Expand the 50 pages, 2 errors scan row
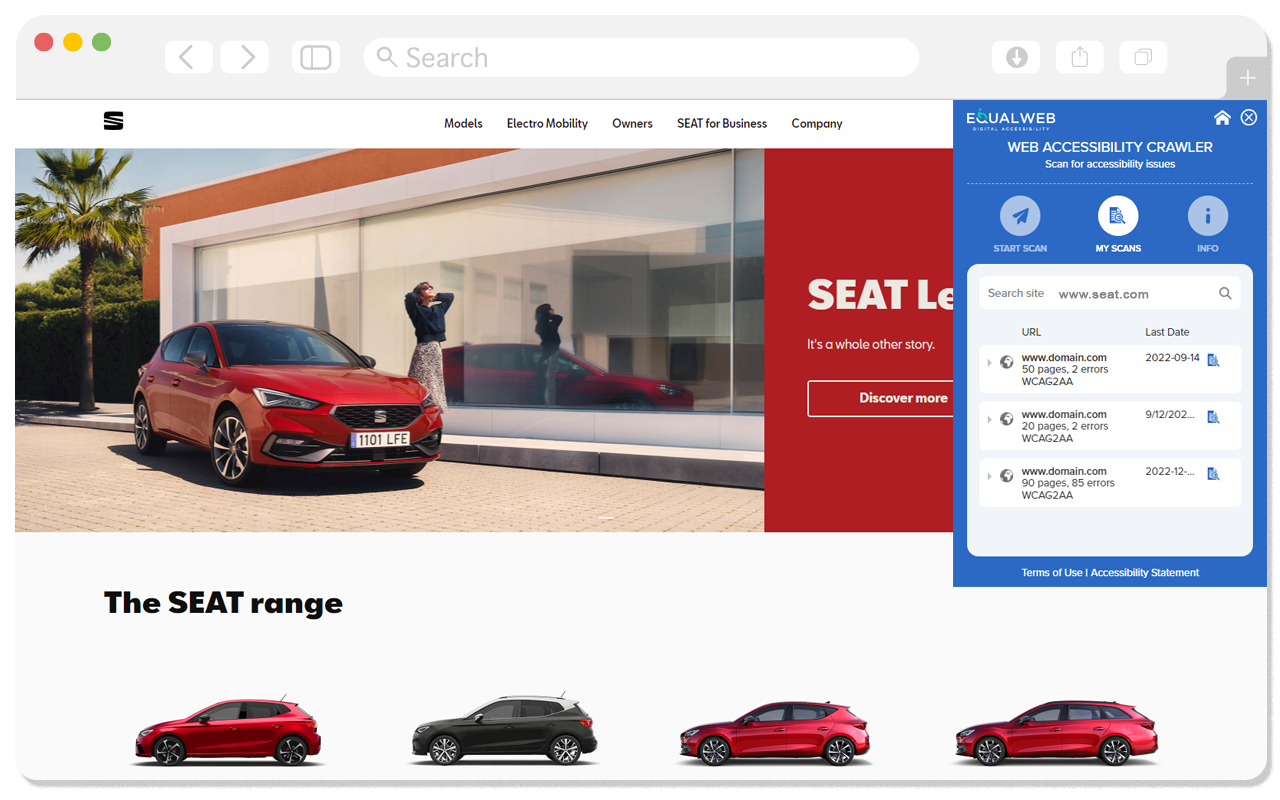Image resolution: width=1280 pixels, height=800 pixels. point(990,362)
